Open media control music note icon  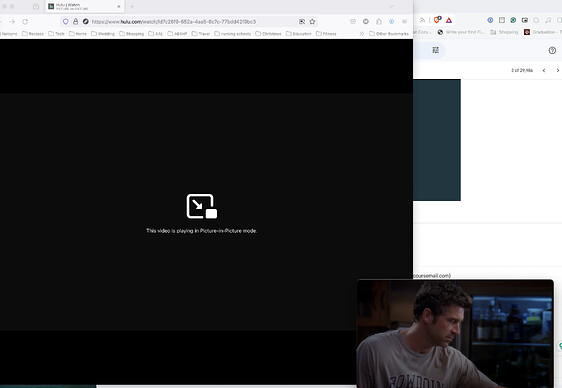tap(548, 20)
